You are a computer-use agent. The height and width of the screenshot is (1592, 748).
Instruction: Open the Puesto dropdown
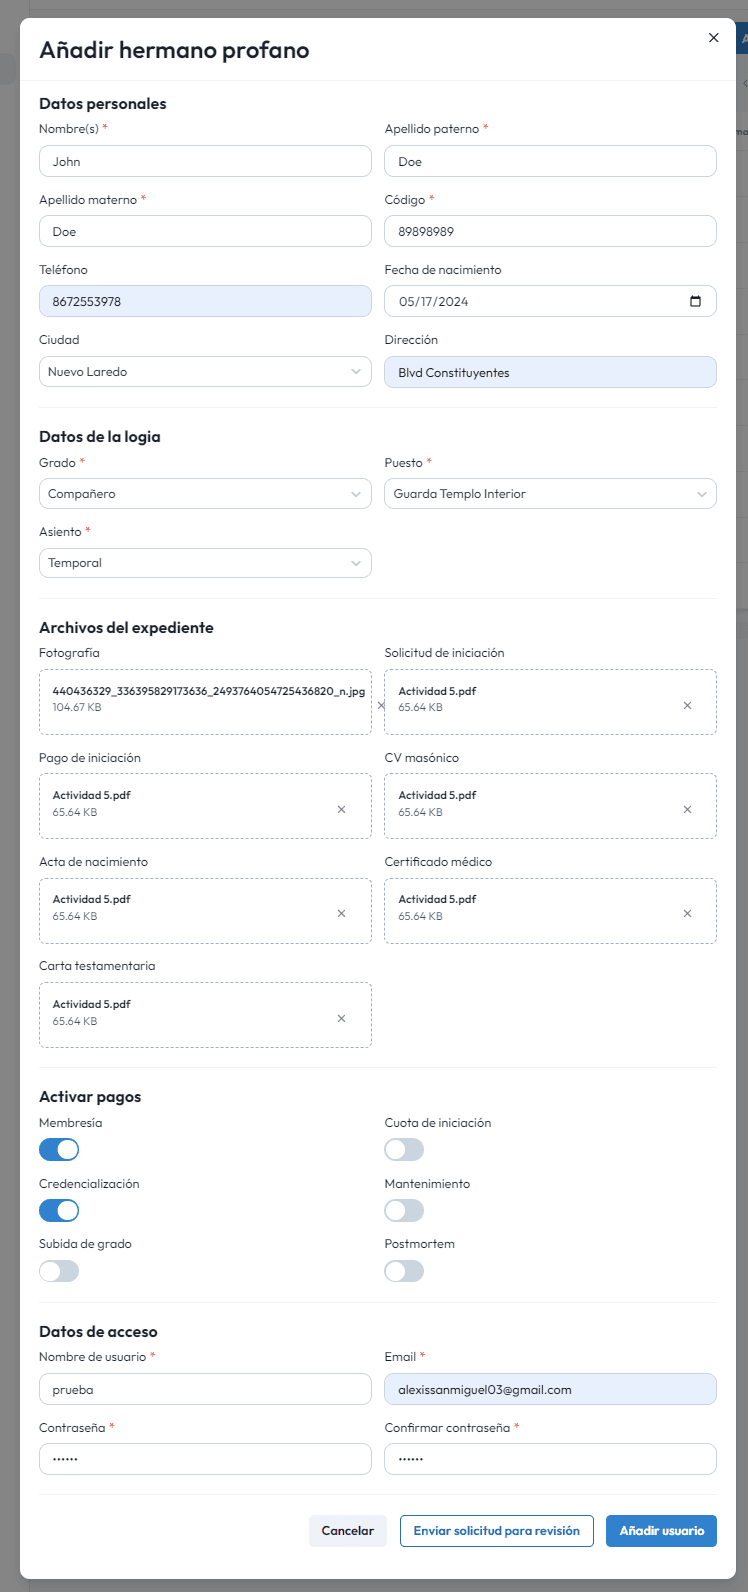[550, 494]
